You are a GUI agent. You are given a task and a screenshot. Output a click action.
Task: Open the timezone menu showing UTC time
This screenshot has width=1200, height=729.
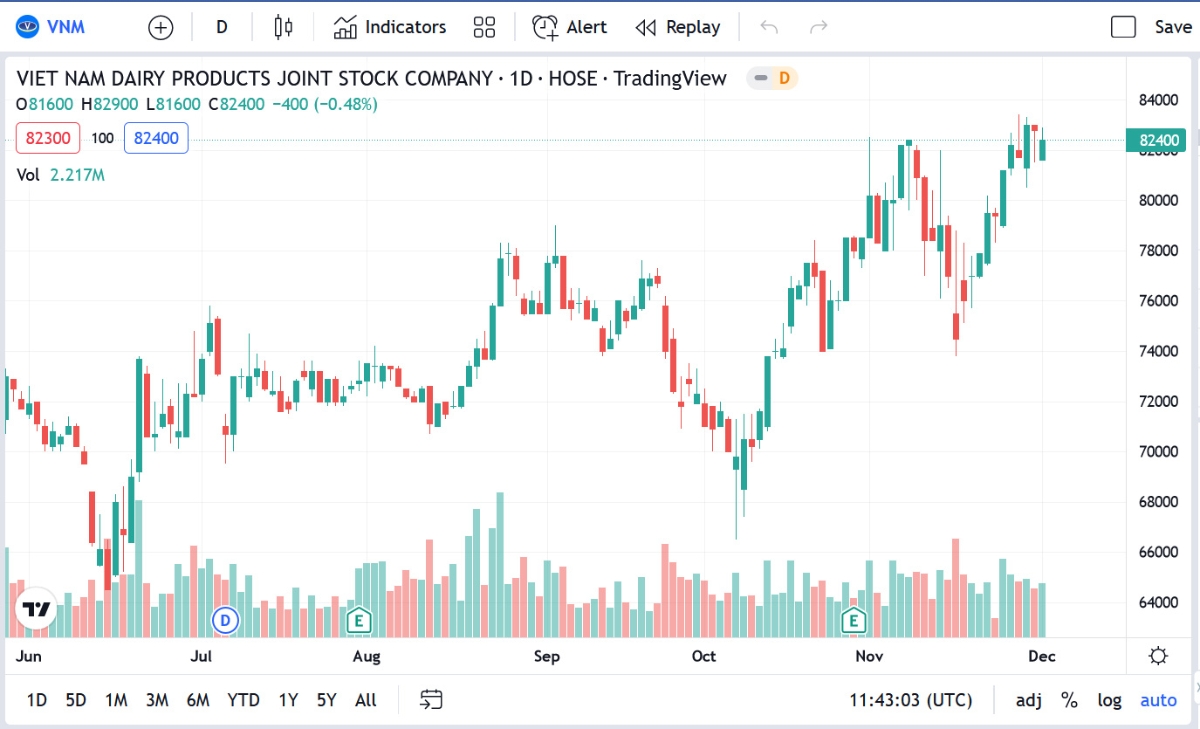point(910,700)
